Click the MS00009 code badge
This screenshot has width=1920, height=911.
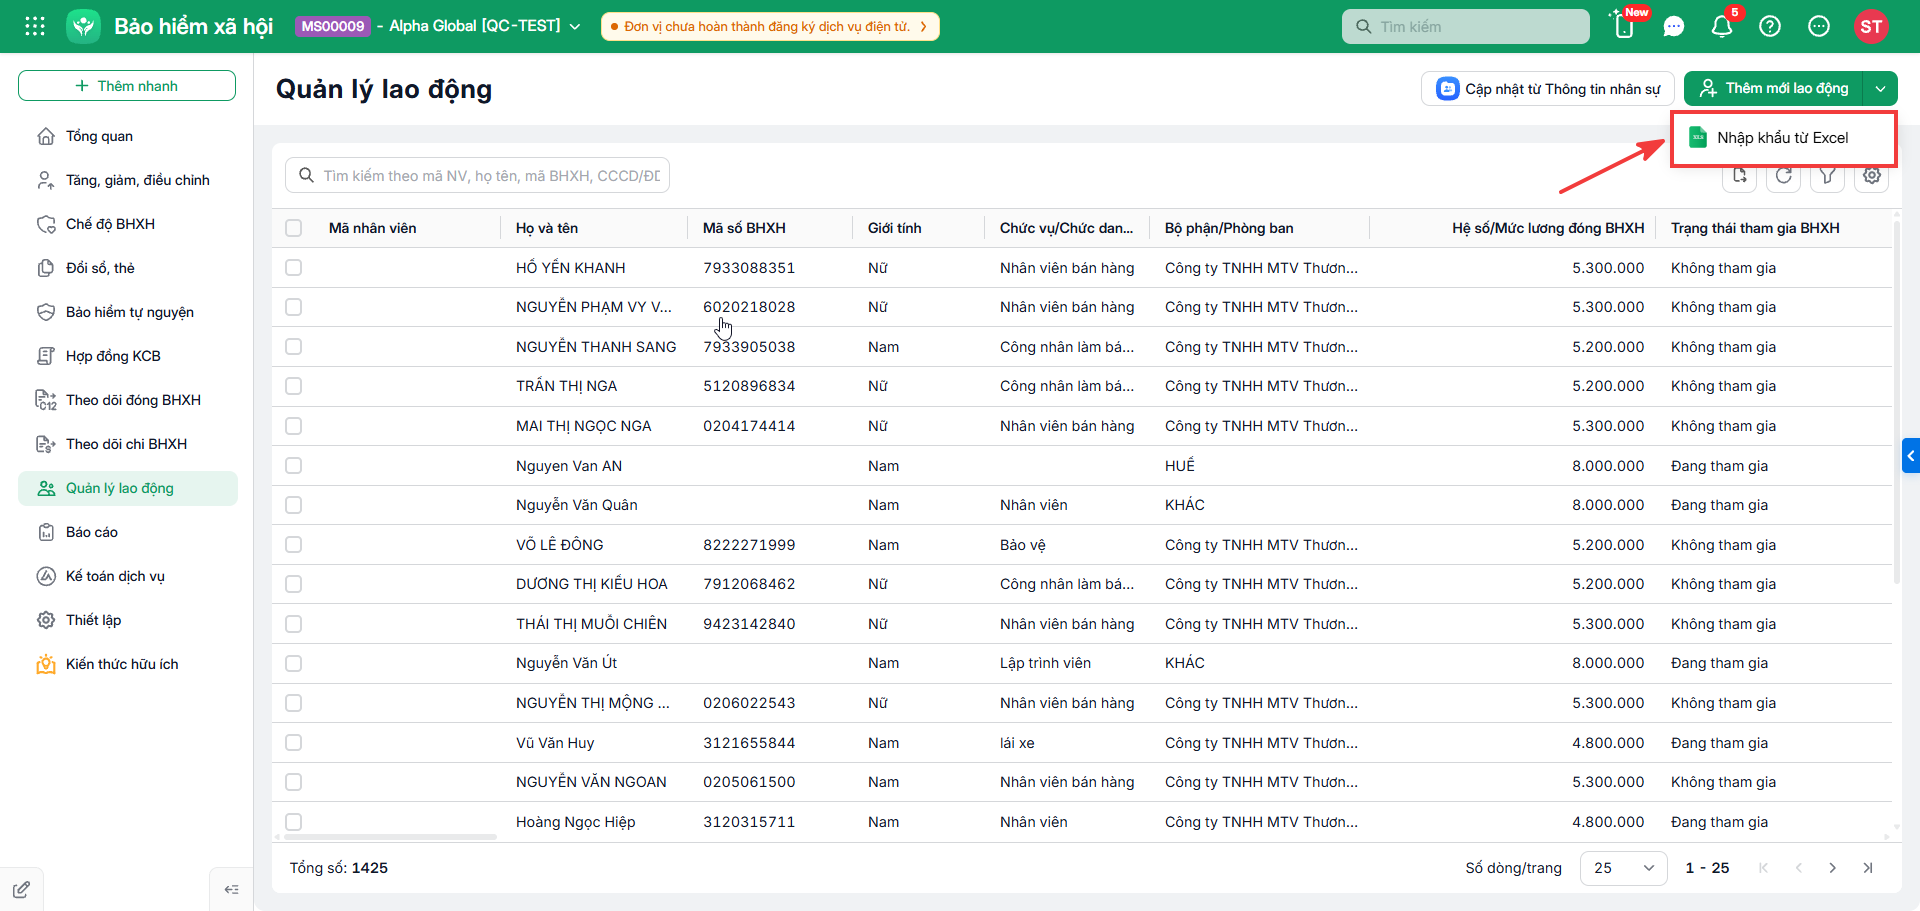point(333,26)
